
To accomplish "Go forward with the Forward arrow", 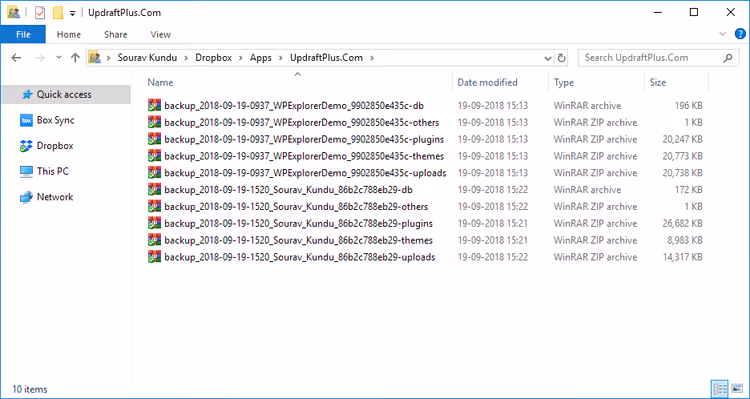I will coord(41,58).
